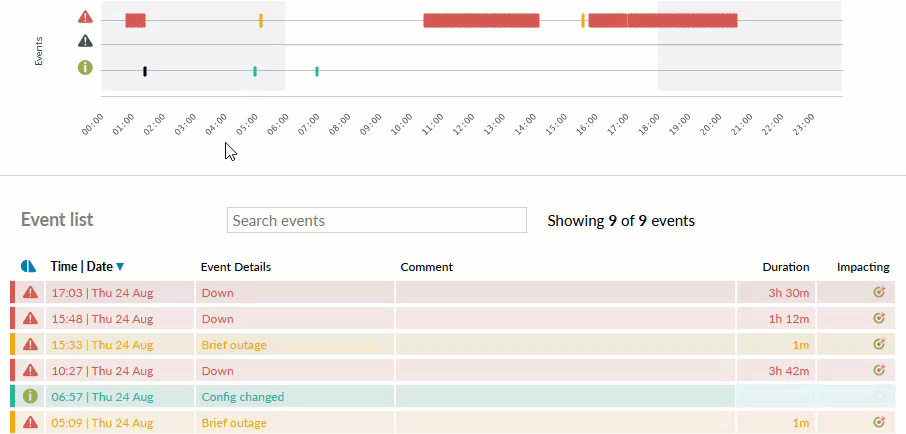Screen dimensions: 906x434
Task: Click the red critical alert icon on timeline
Action: tap(85, 17)
